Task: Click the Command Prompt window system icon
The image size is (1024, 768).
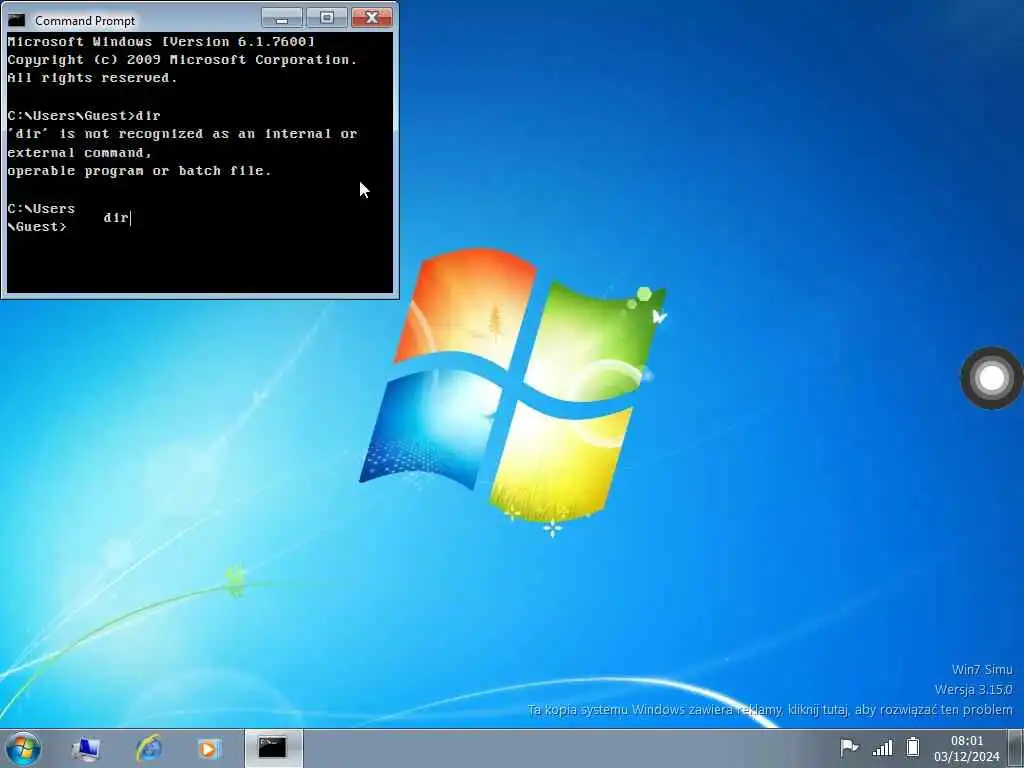Action: [x=16, y=20]
